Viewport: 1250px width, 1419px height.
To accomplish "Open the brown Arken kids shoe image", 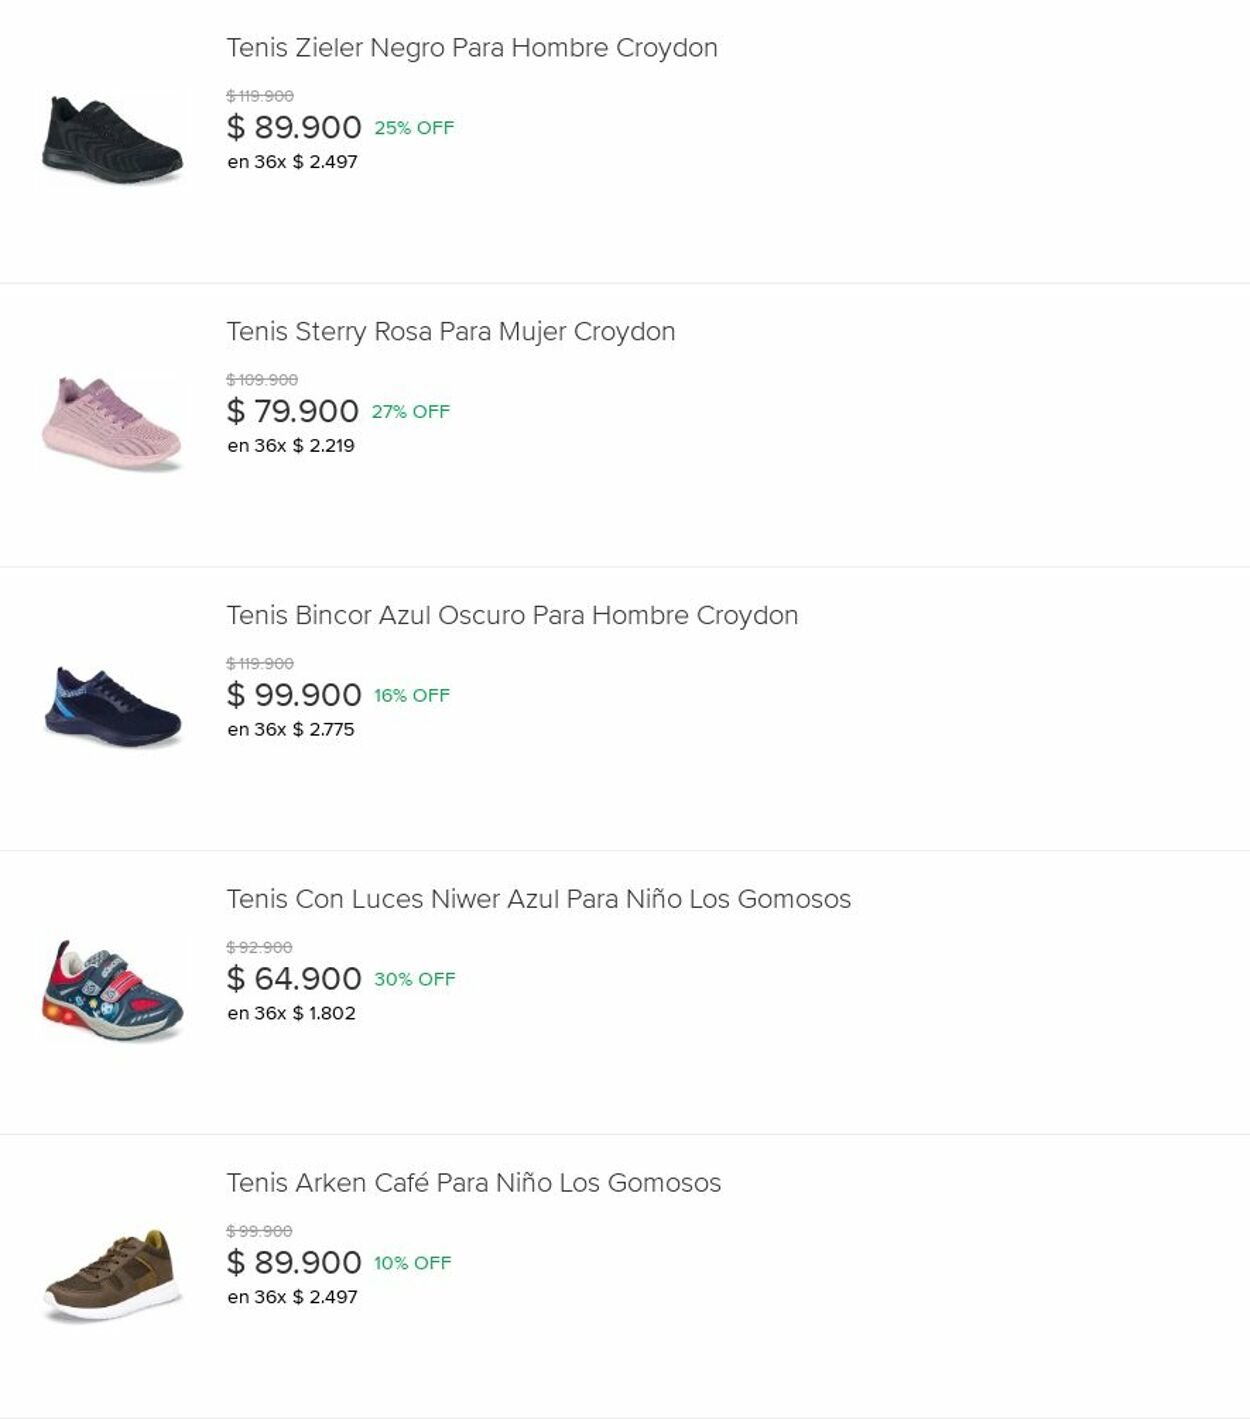I will (x=112, y=1275).
